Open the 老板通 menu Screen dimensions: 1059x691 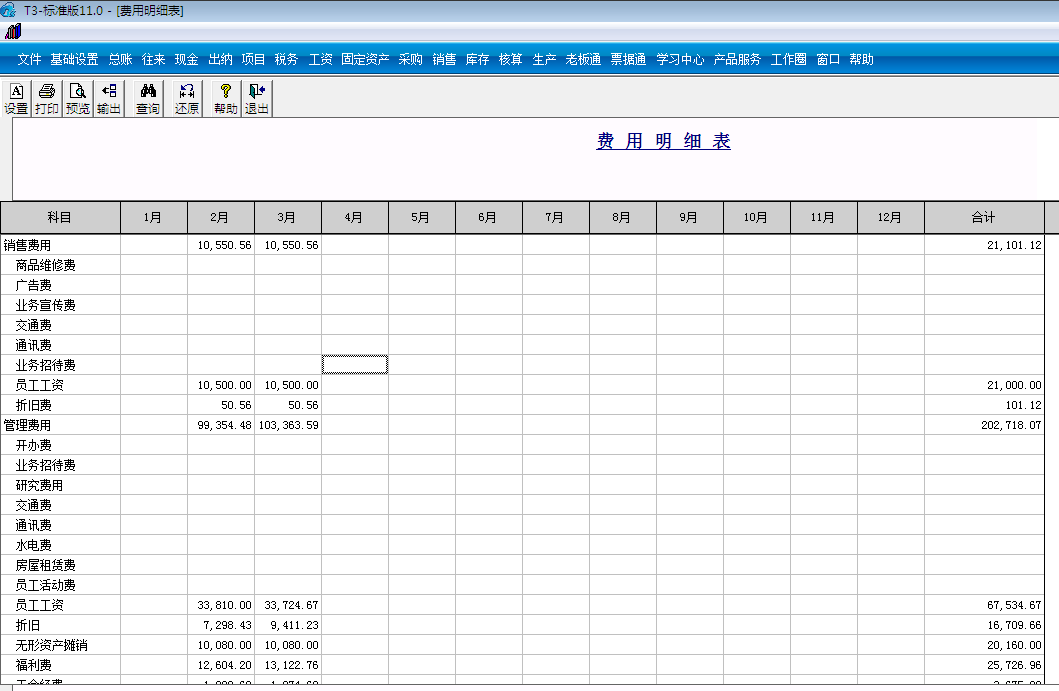coord(581,59)
